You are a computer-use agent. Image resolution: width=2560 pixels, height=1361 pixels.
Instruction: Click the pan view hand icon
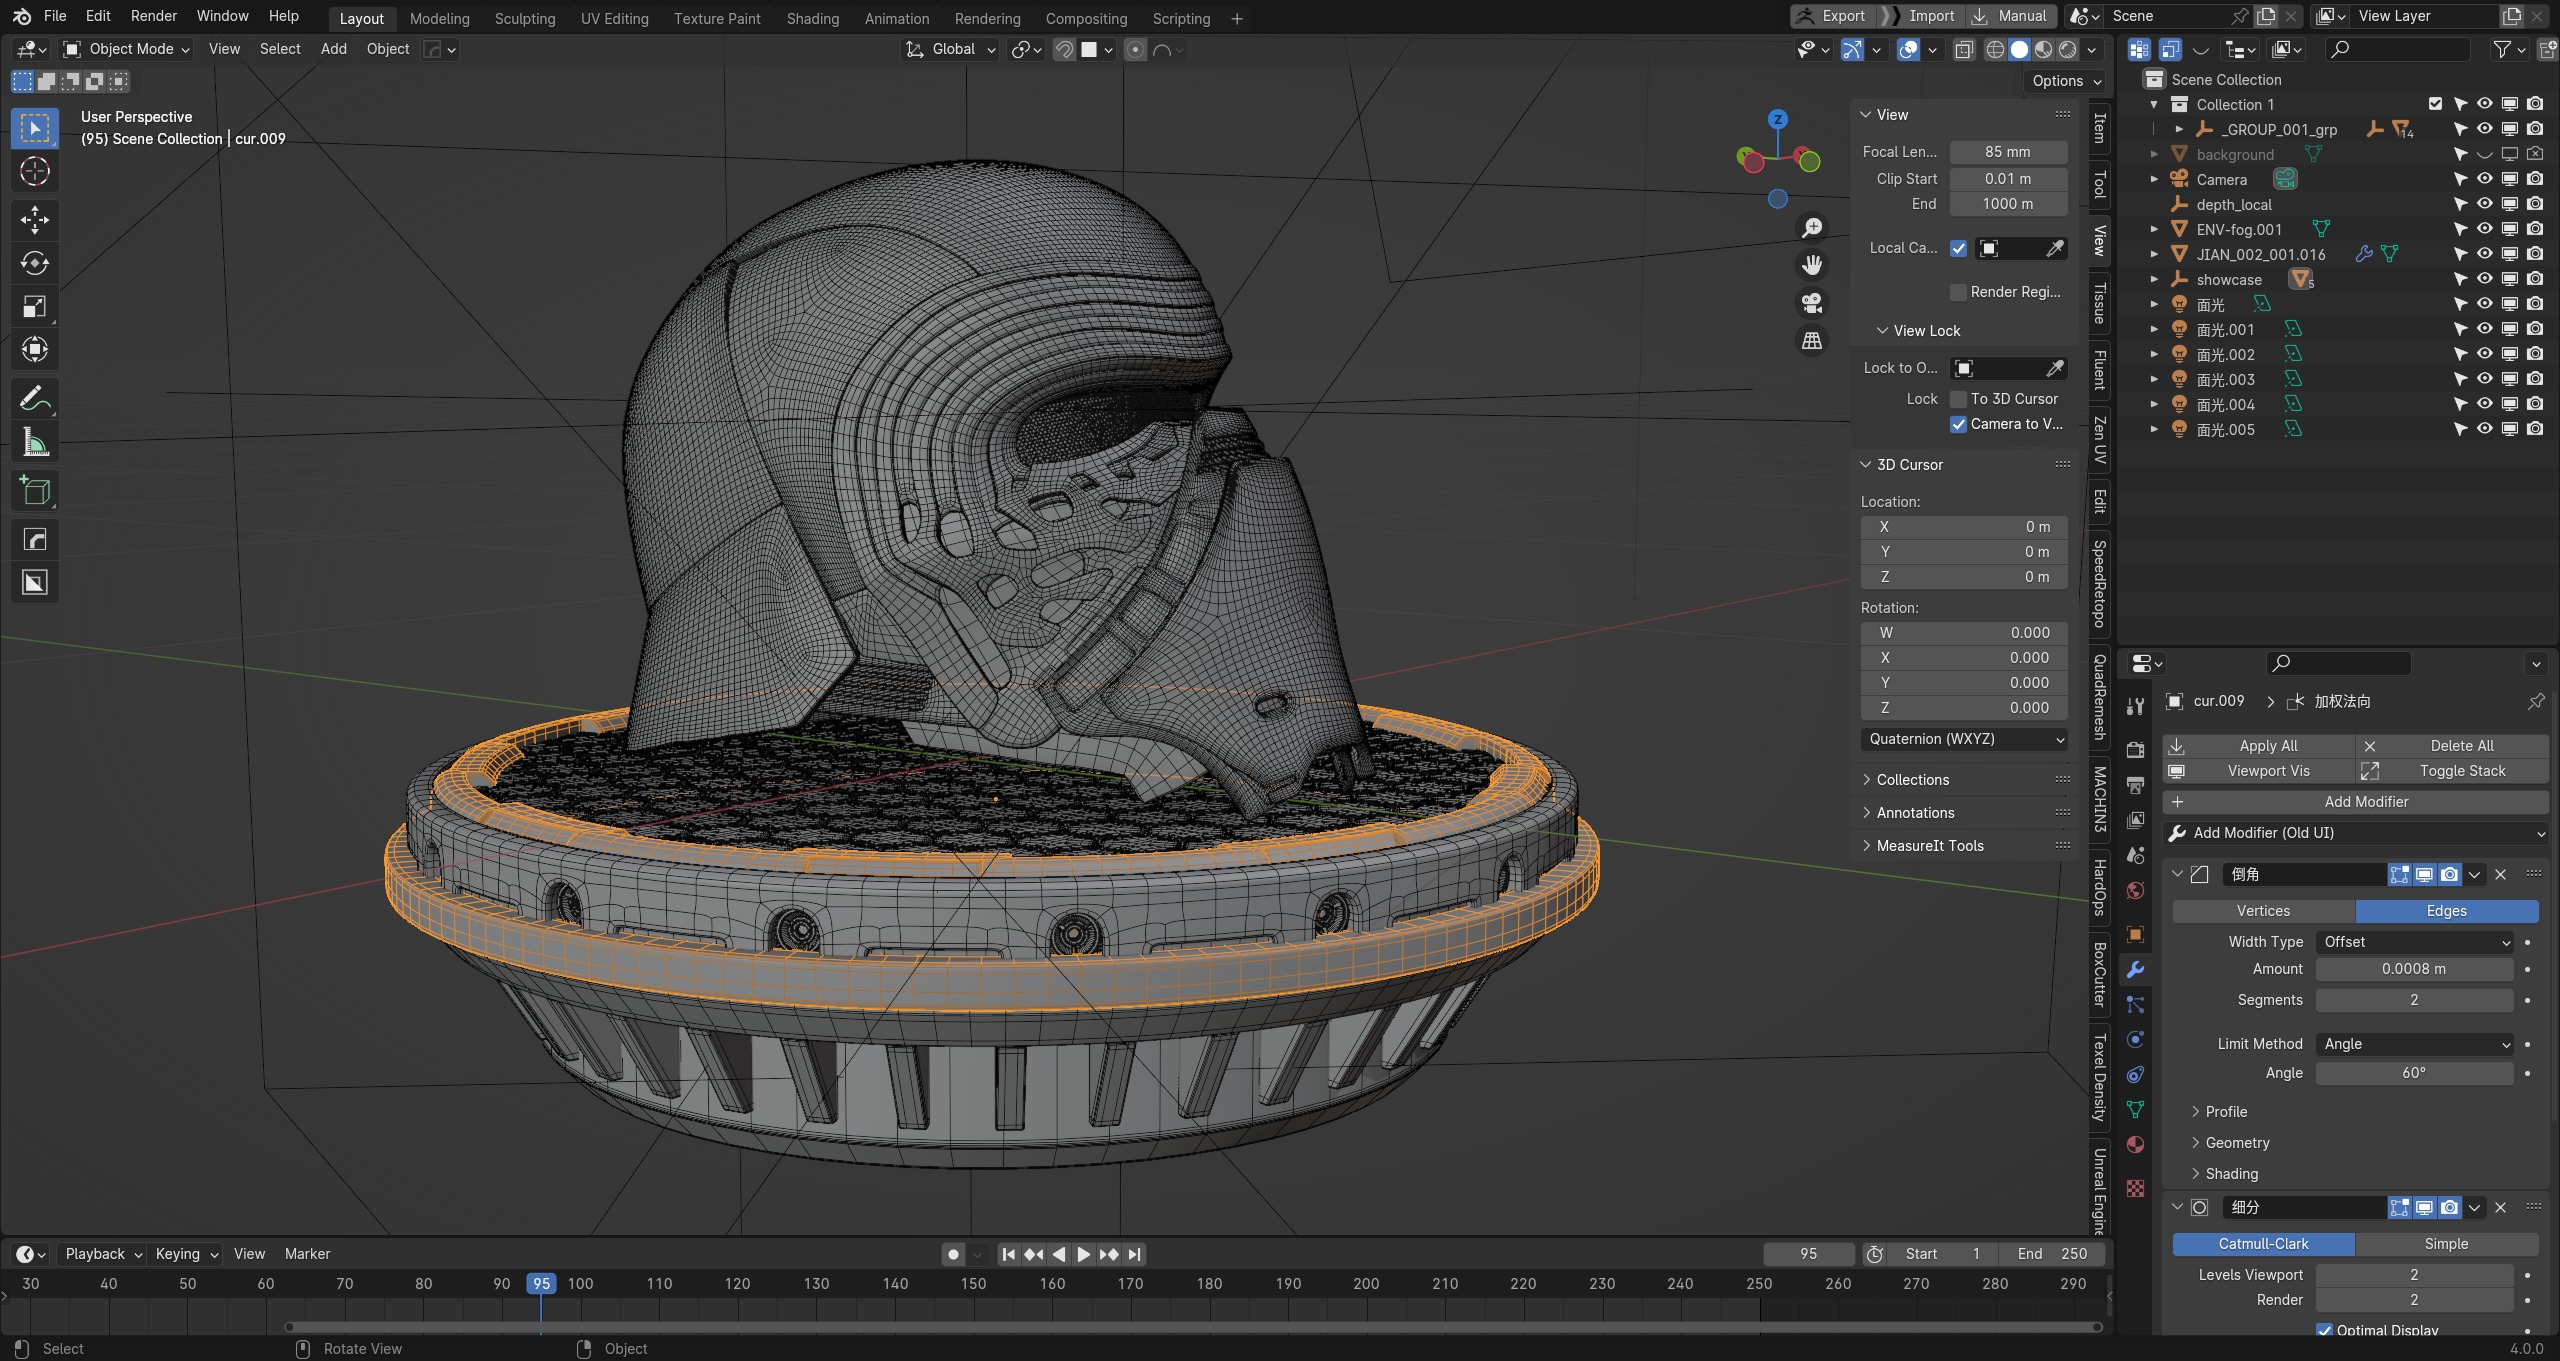[1812, 265]
